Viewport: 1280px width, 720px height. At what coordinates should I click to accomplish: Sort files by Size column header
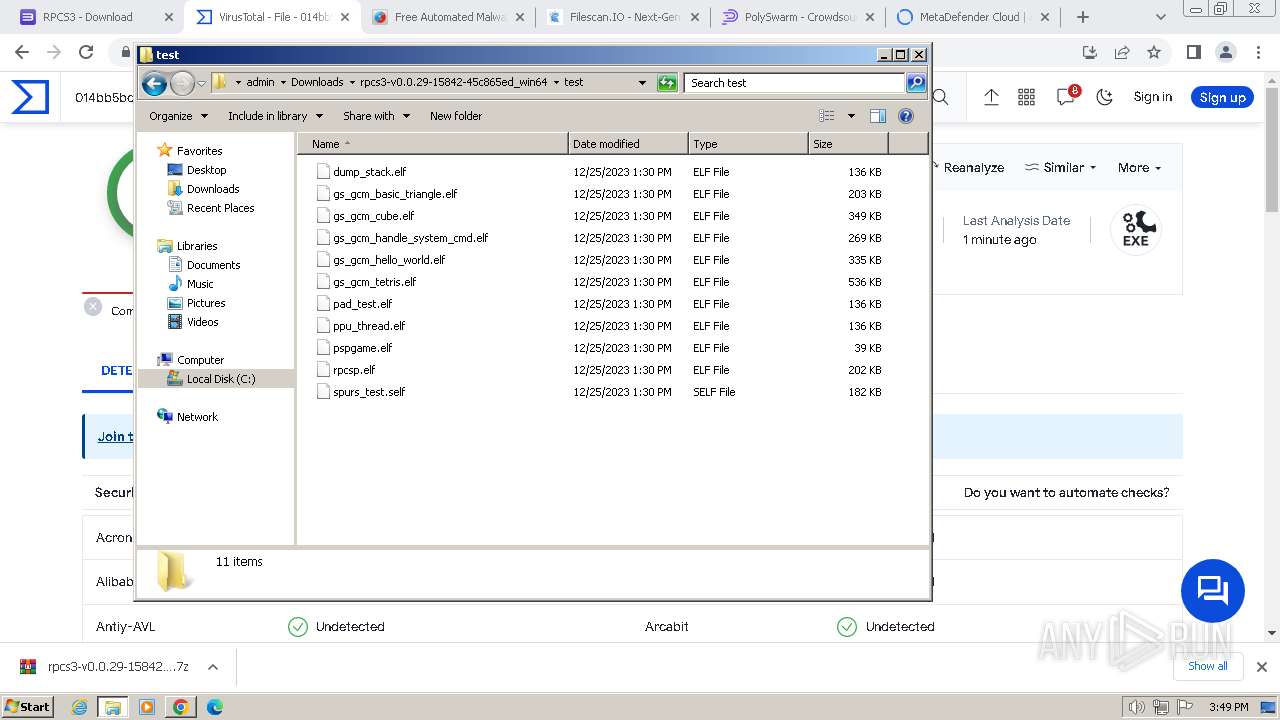point(848,144)
